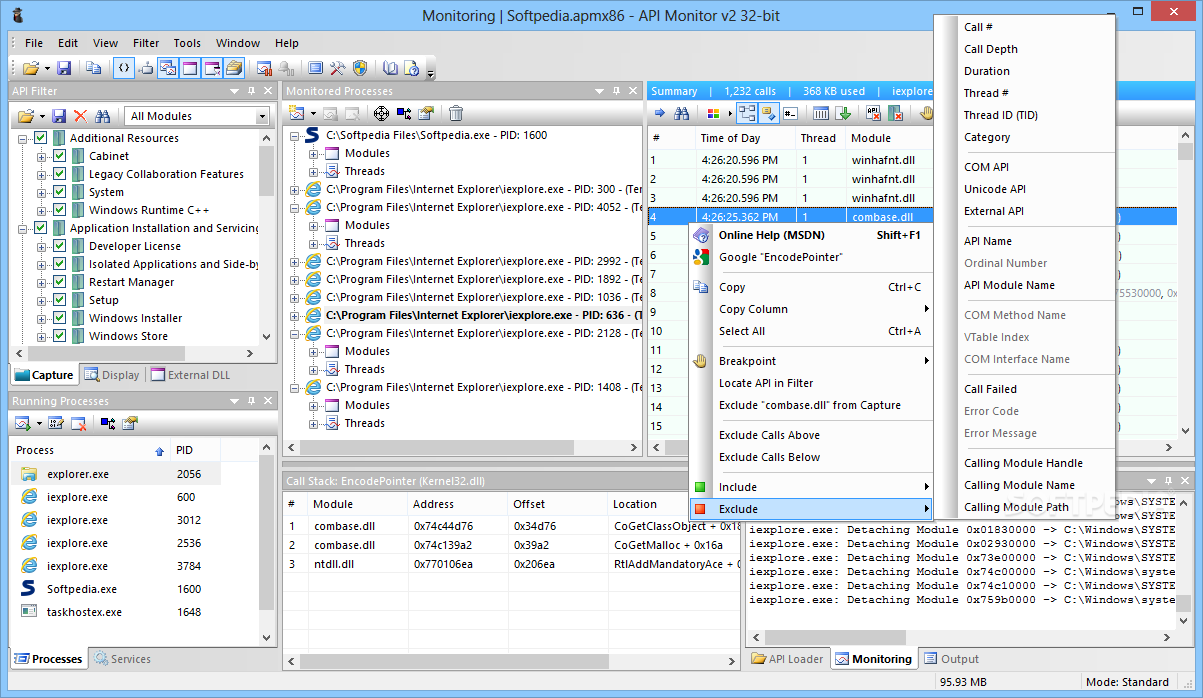Click the start monitoring icon in Running Processes
1203x698 pixels.
[23, 424]
